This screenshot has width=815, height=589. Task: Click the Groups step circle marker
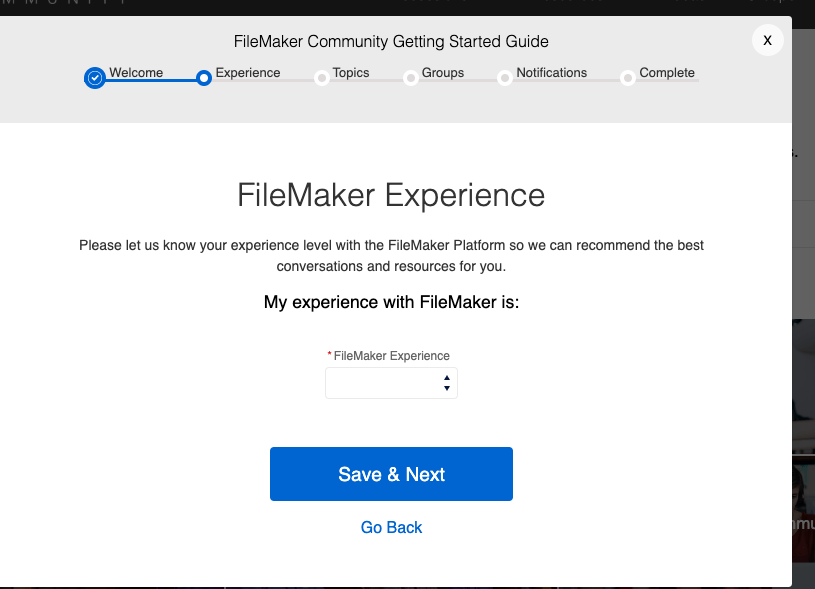(x=411, y=78)
